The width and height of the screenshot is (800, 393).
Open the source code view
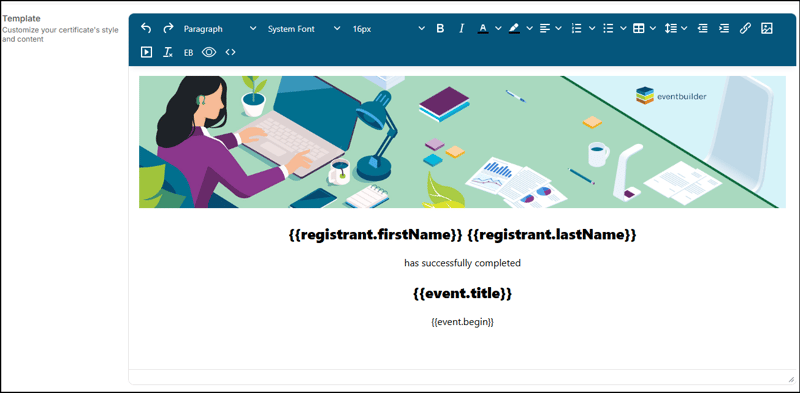click(x=230, y=52)
